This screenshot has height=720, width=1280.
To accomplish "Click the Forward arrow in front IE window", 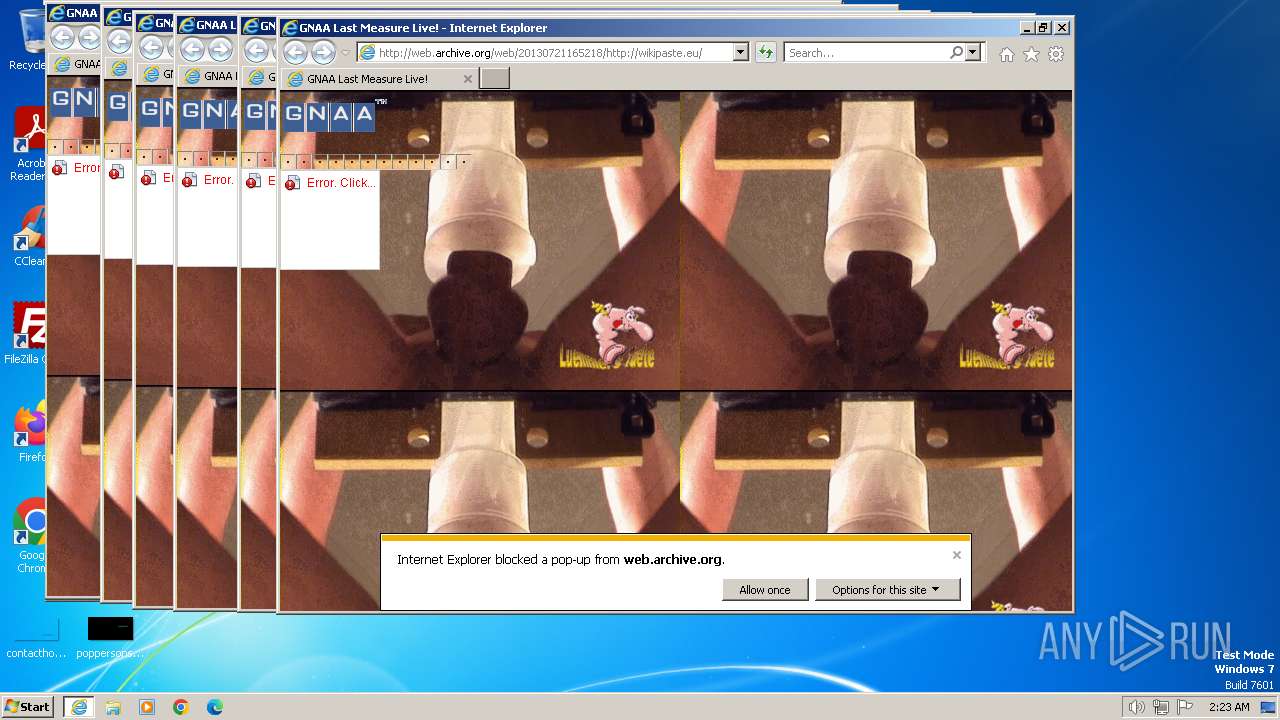I will (x=323, y=53).
